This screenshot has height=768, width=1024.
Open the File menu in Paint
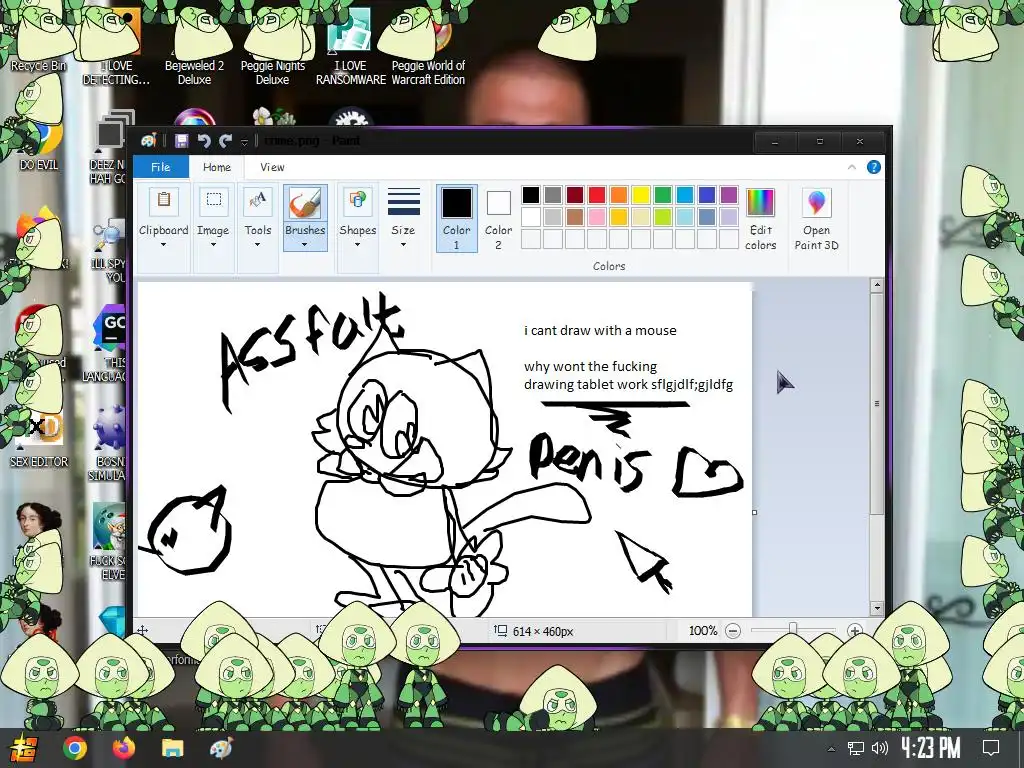(x=161, y=167)
